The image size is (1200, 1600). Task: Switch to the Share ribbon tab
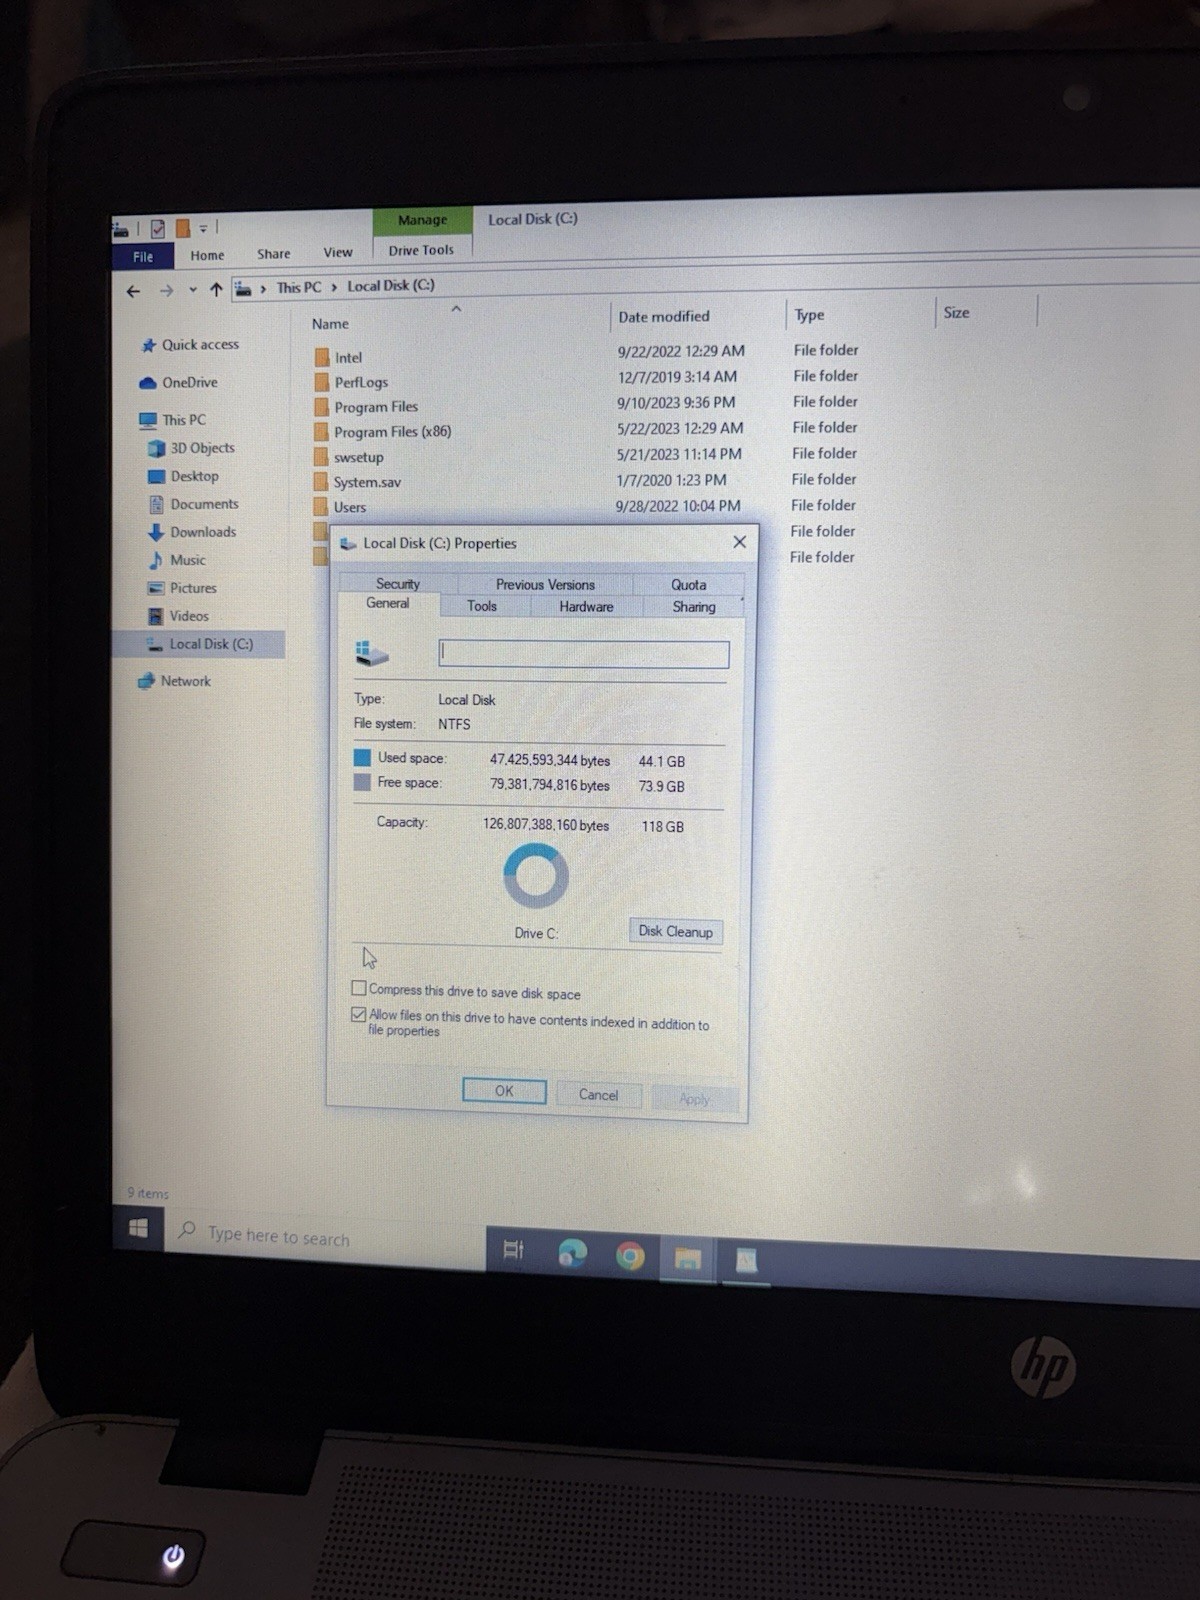pyautogui.click(x=273, y=254)
